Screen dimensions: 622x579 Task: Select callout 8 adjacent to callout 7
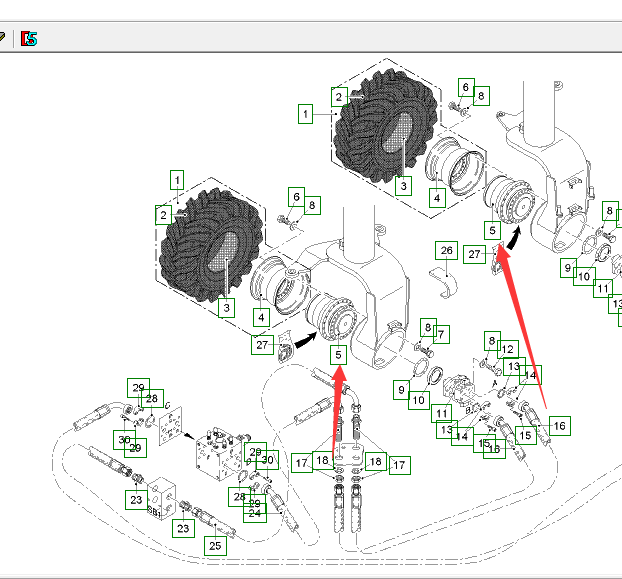428,328
